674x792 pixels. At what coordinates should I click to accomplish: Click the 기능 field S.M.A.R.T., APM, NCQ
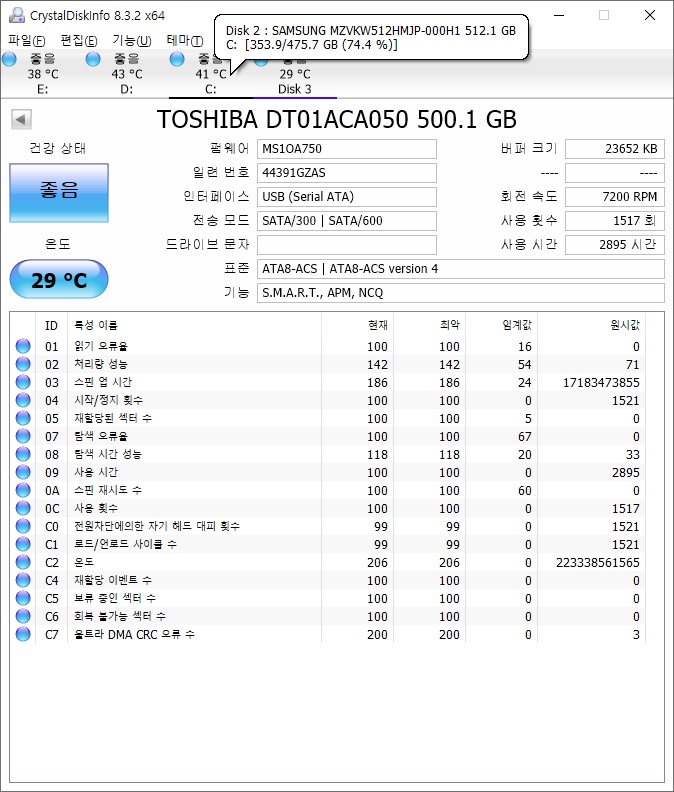coord(461,293)
